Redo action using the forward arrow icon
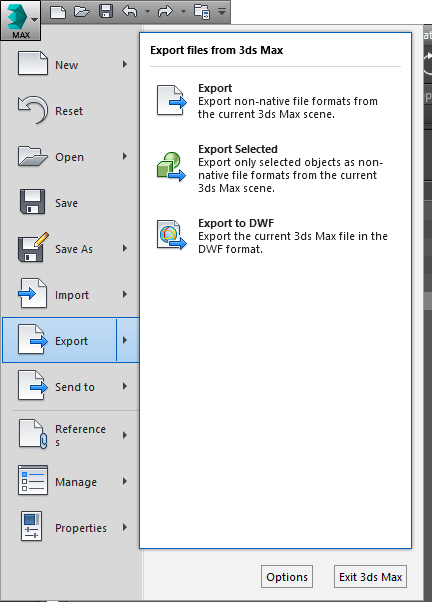The height and width of the screenshot is (602, 432). pyautogui.click(x=166, y=12)
